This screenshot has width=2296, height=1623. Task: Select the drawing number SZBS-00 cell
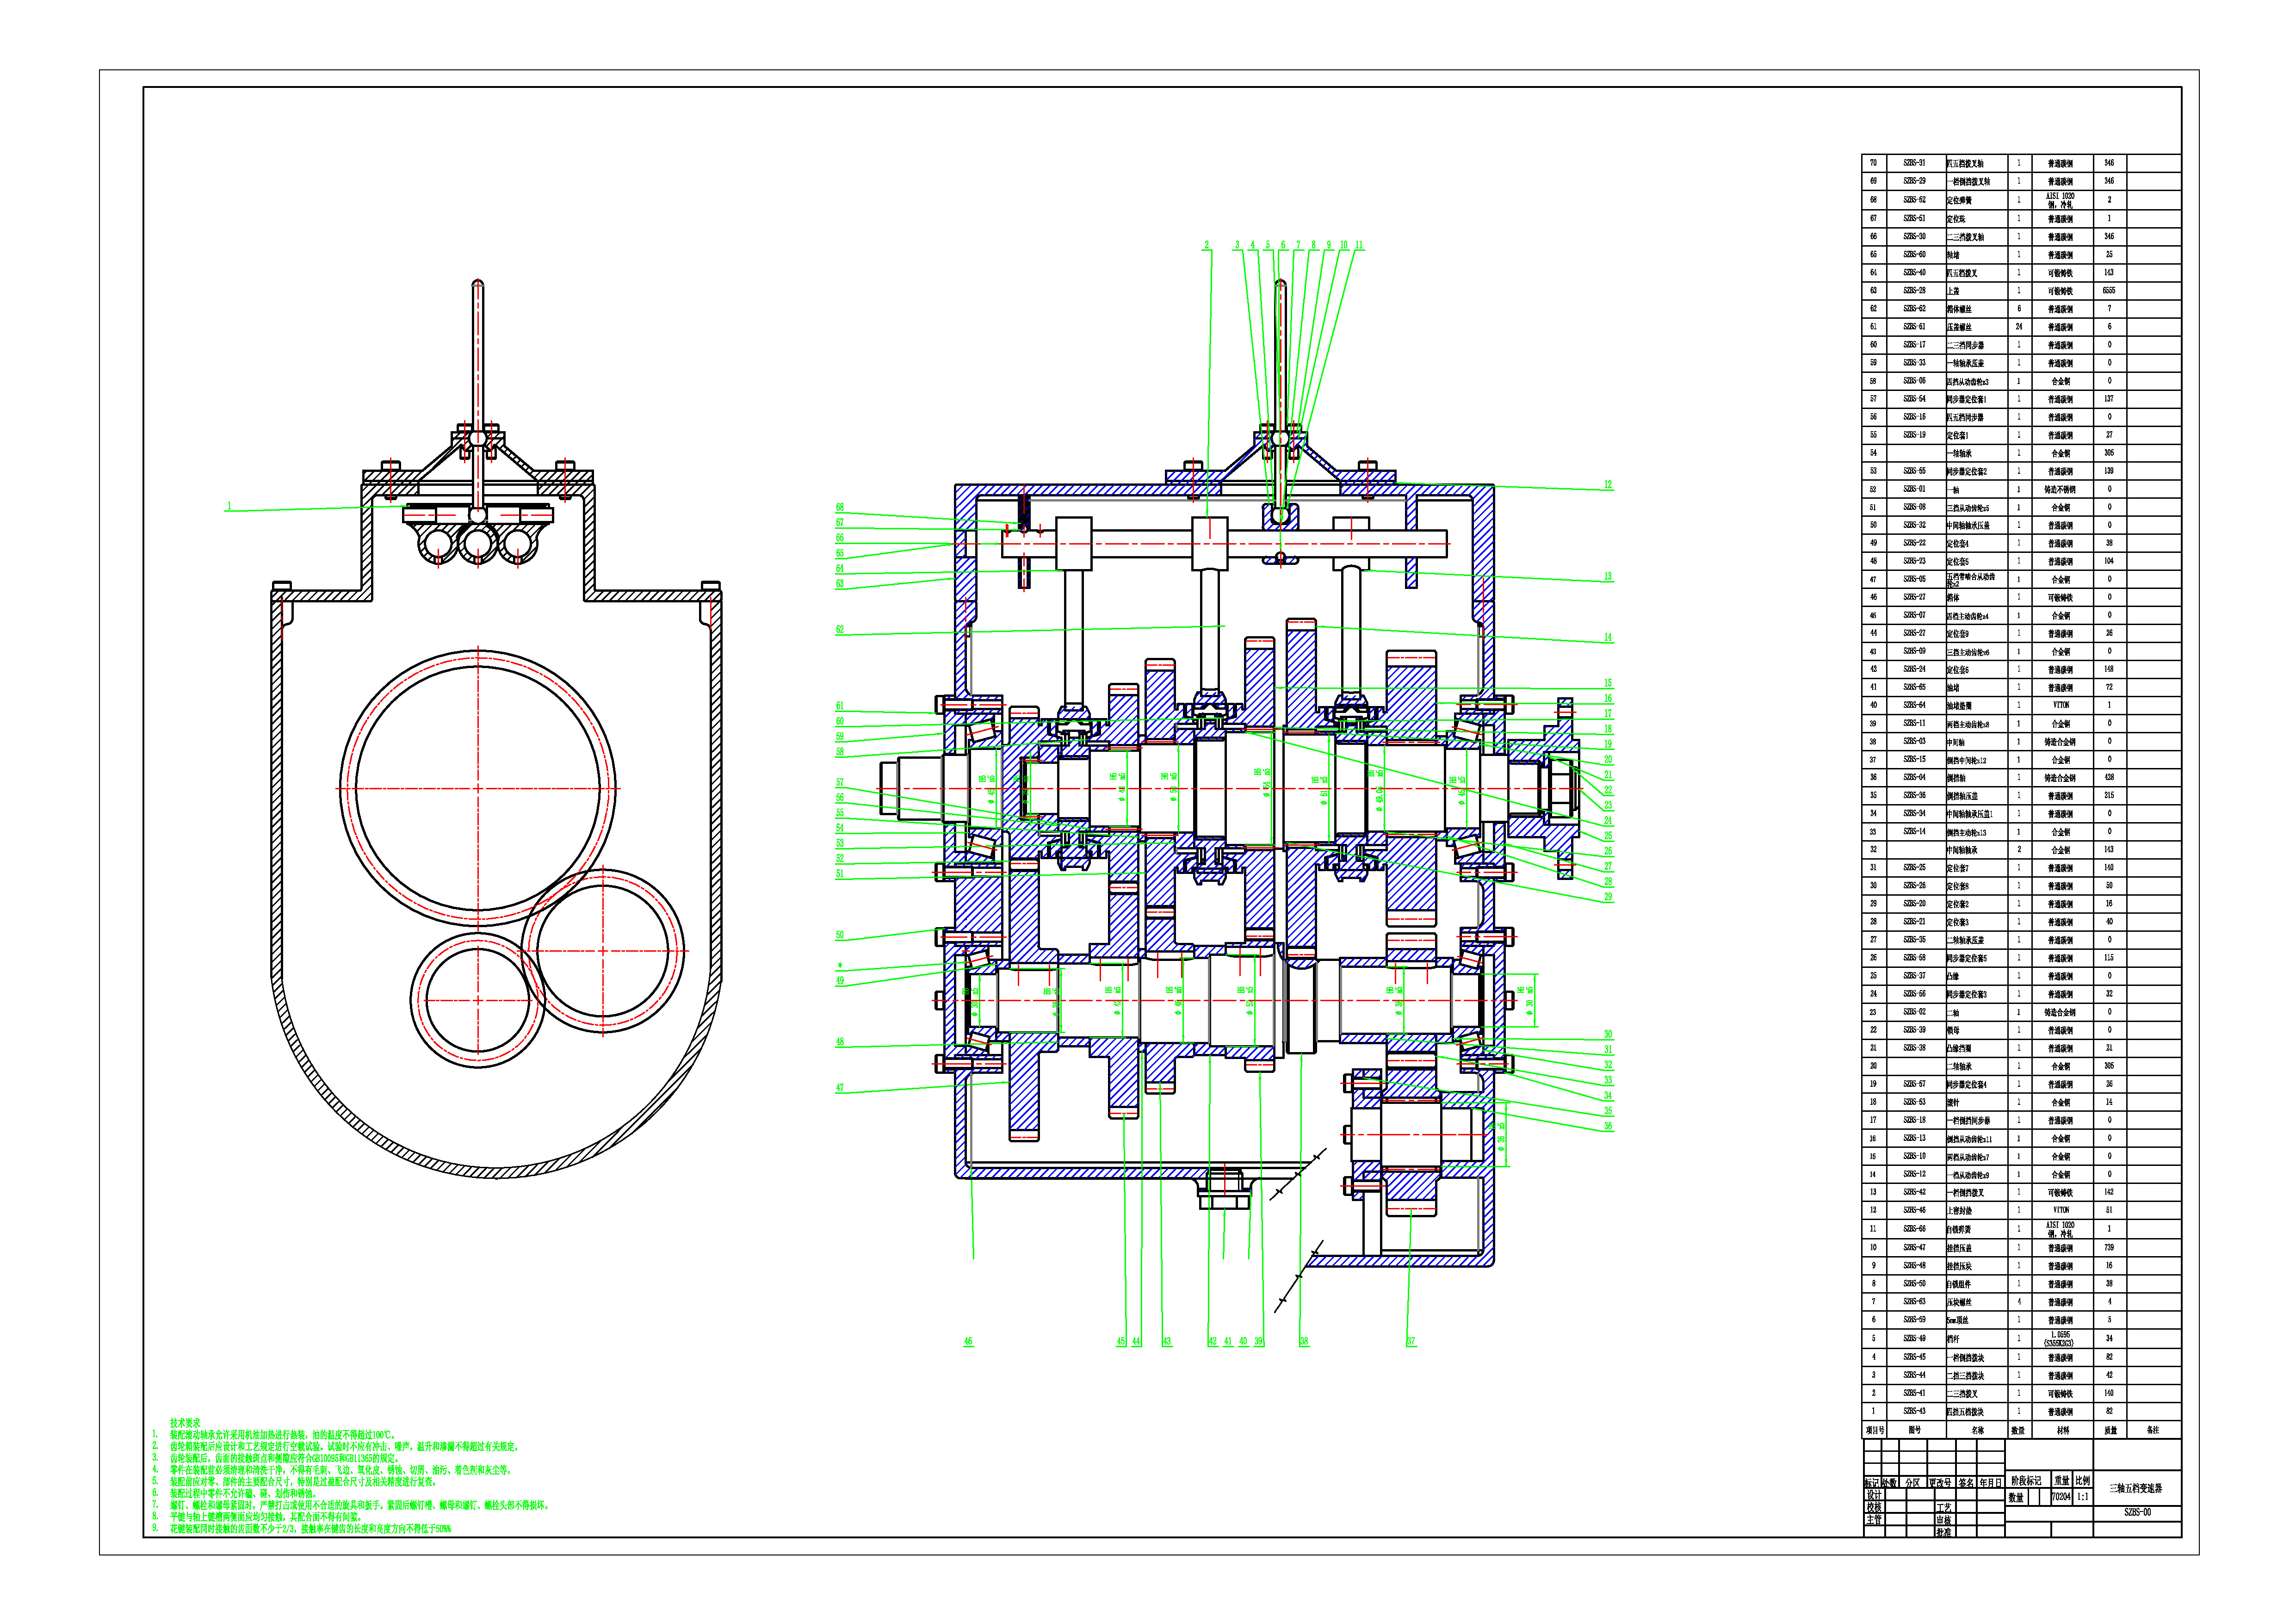(2137, 1513)
